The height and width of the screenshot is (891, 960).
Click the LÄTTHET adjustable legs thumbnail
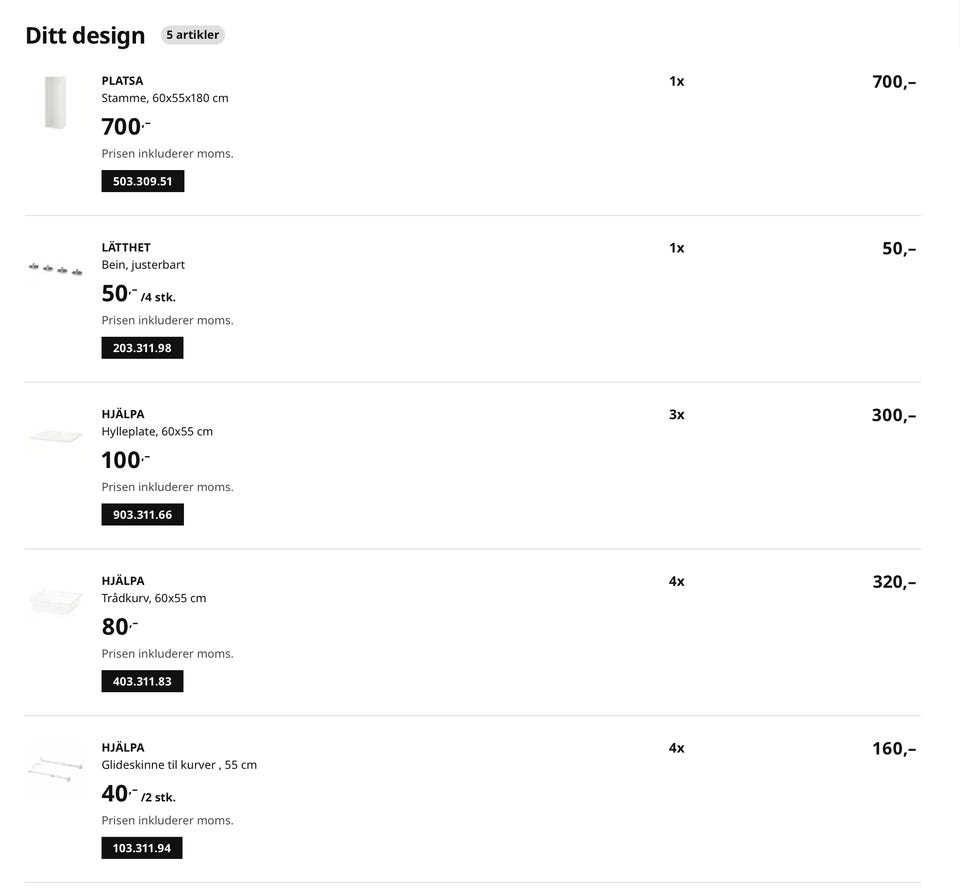coord(55,269)
